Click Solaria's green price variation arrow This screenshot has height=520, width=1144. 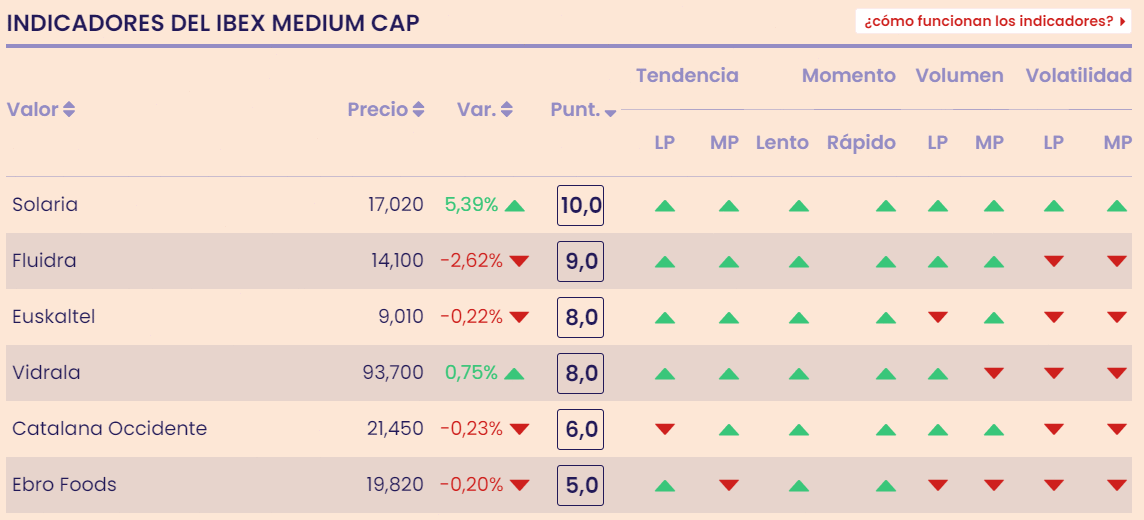coord(515,206)
